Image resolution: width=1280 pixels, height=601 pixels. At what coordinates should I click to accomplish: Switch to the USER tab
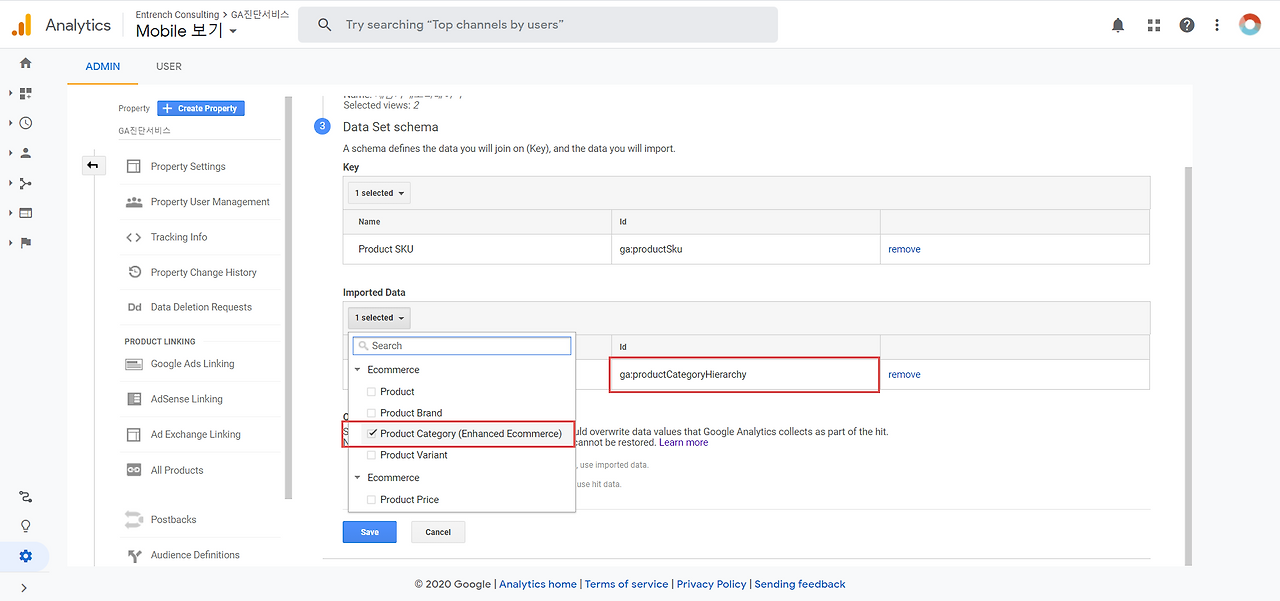click(x=169, y=66)
